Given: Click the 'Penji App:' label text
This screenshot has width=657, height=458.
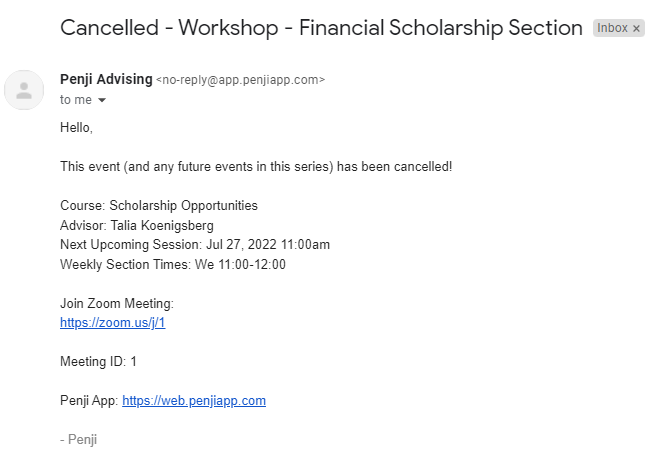Looking at the screenshot, I should [89, 401].
